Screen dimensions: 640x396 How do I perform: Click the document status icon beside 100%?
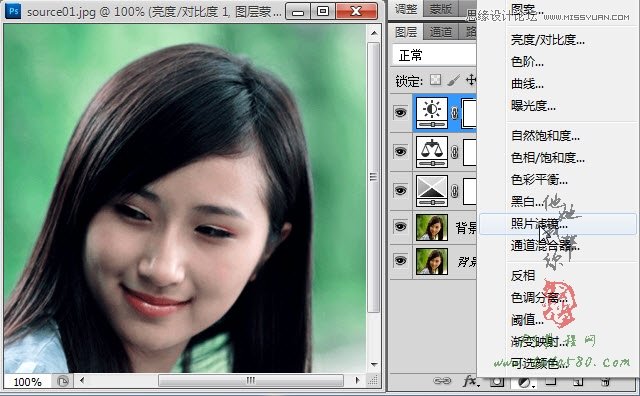click(x=62, y=382)
